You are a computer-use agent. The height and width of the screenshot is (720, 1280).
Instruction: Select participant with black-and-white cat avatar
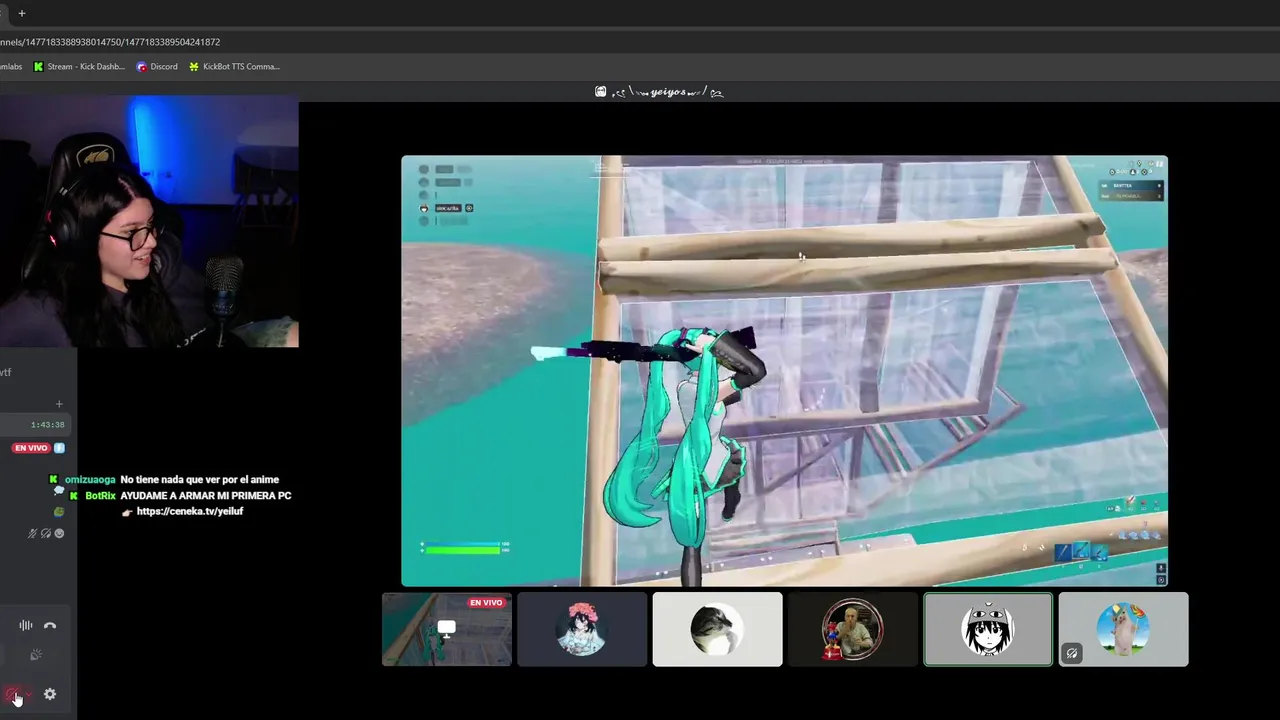pos(717,629)
